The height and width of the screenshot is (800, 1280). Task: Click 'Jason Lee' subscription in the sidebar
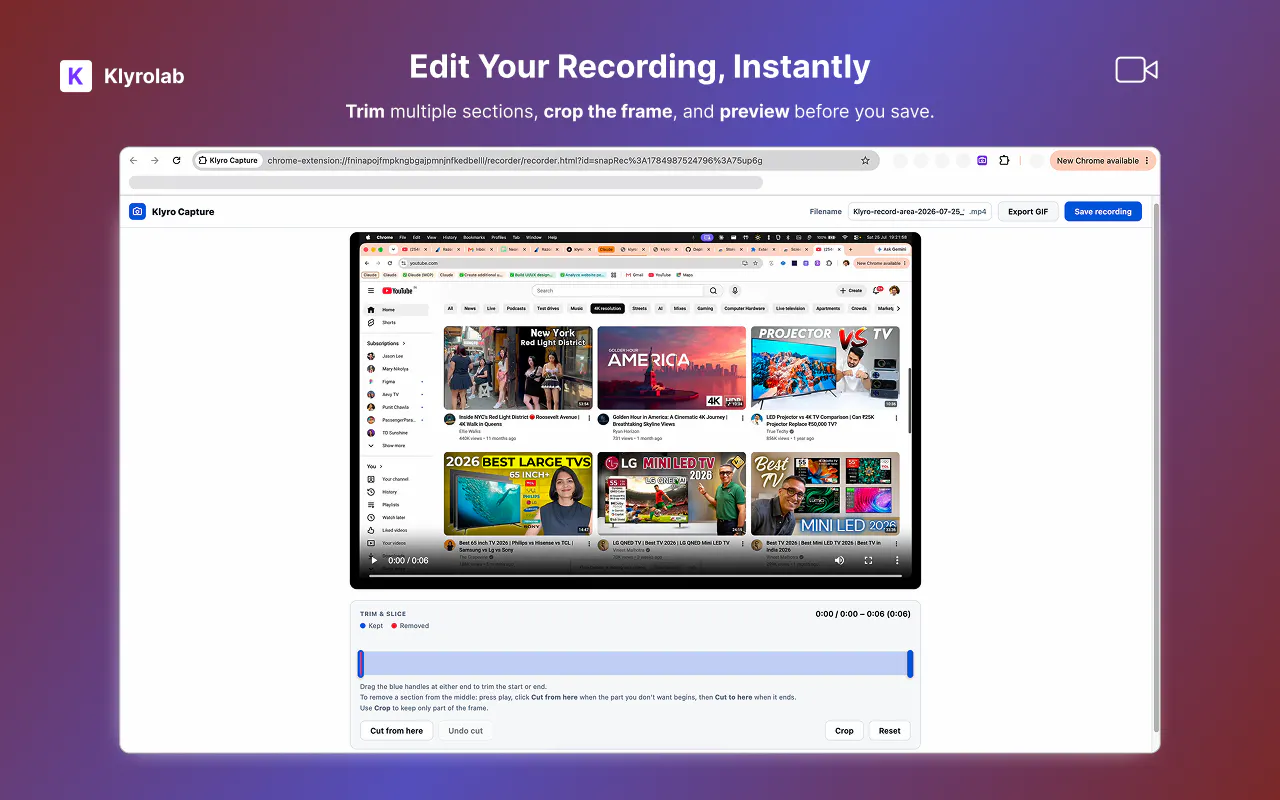tap(392, 356)
